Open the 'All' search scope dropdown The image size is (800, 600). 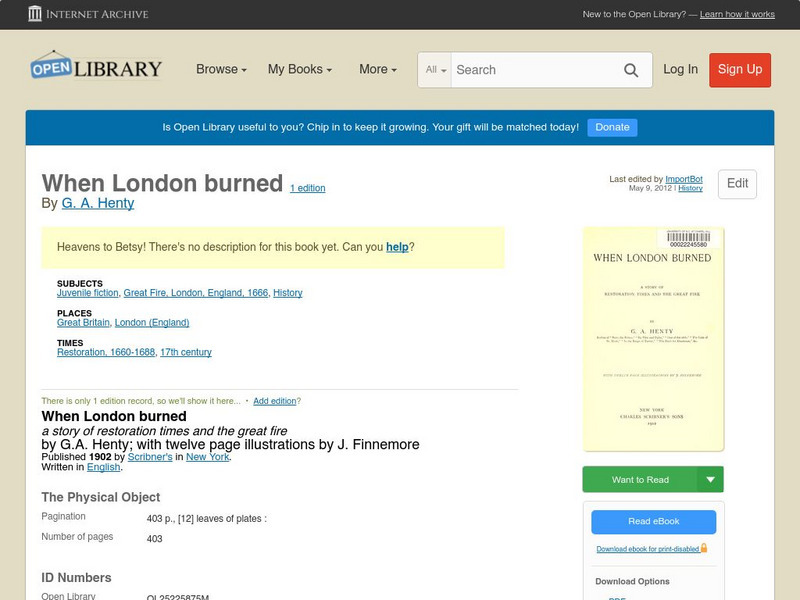(435, 70)
